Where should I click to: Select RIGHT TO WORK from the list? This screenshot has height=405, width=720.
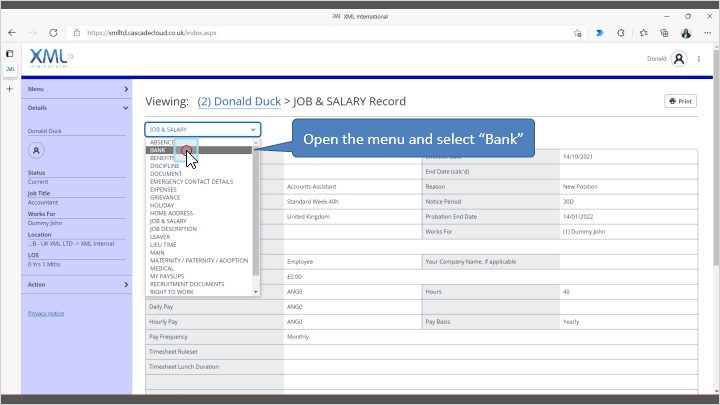coord(199,292)
